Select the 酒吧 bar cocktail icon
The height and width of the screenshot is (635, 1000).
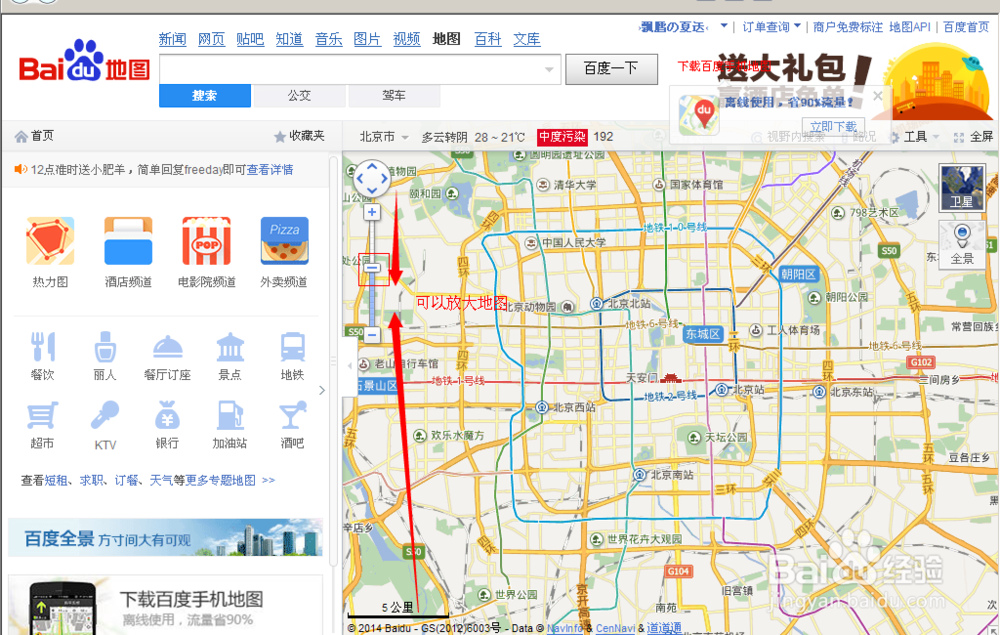[293, 415]
